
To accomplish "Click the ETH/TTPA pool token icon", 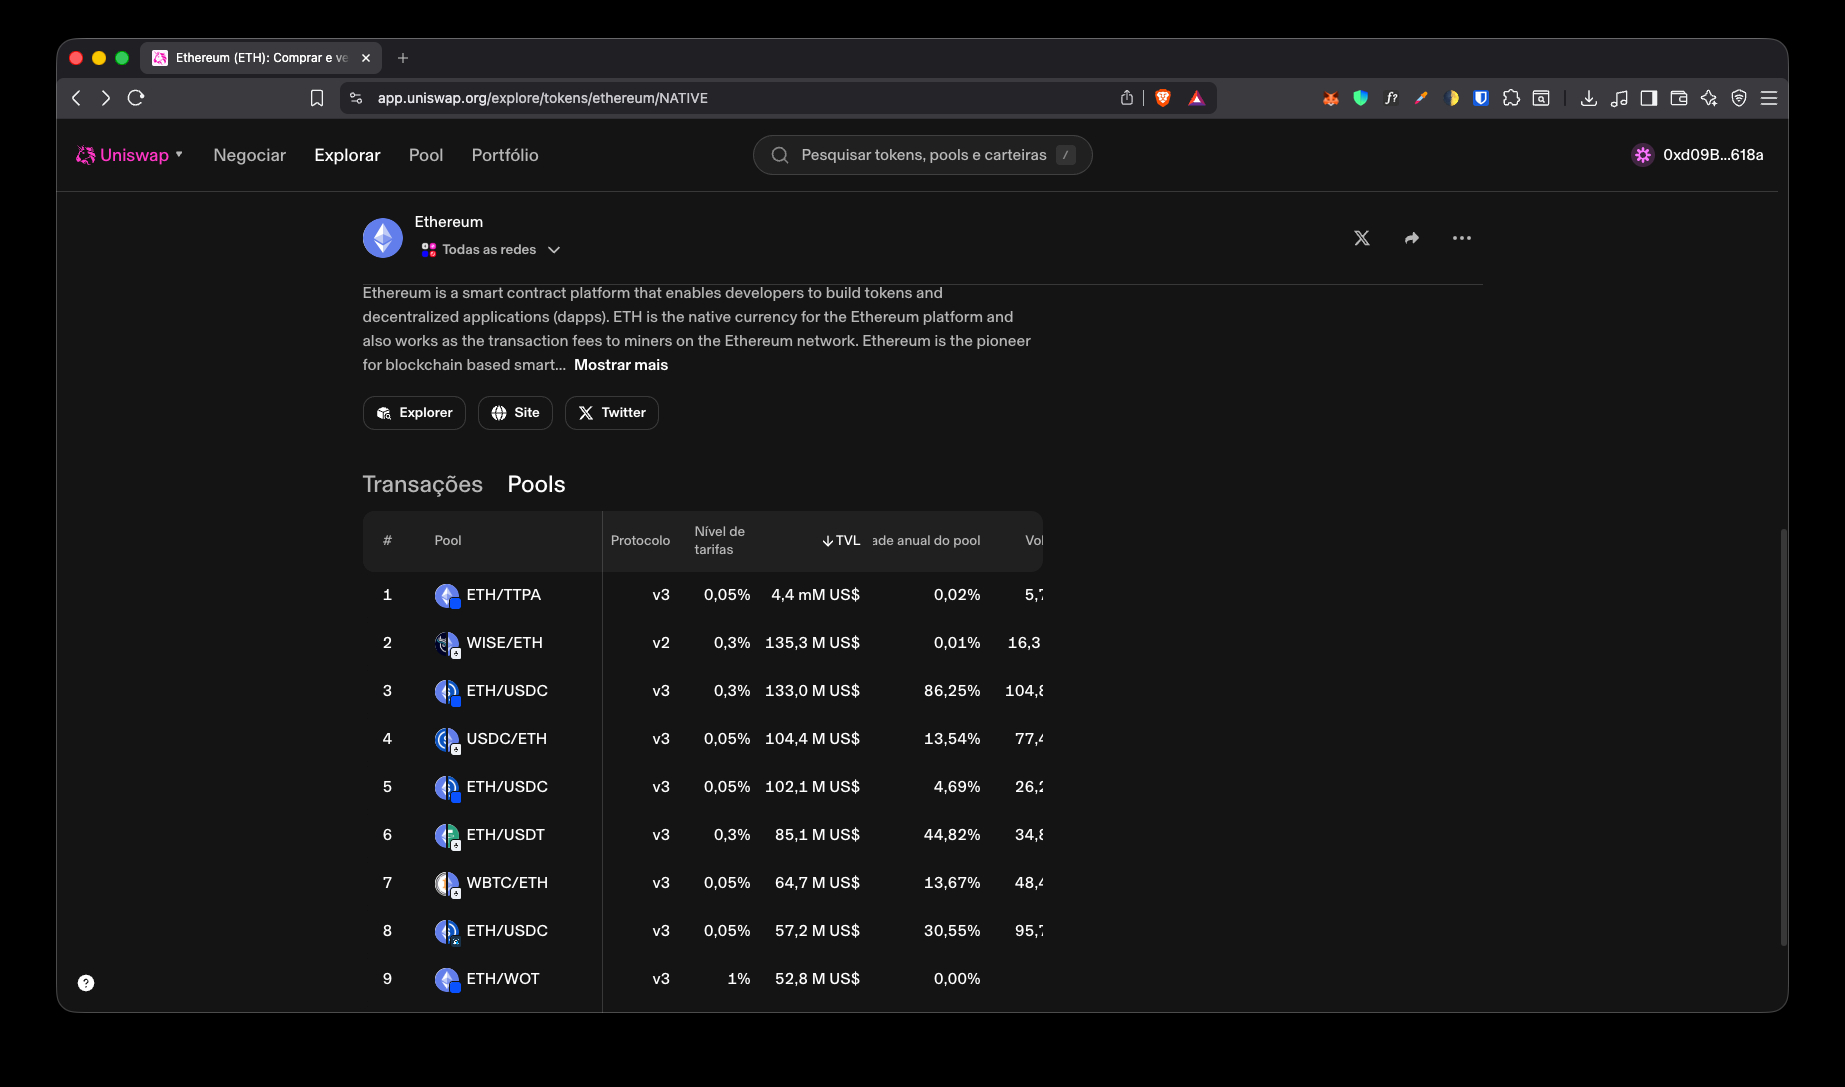I will pyautogui.click(x=447, y=596).
